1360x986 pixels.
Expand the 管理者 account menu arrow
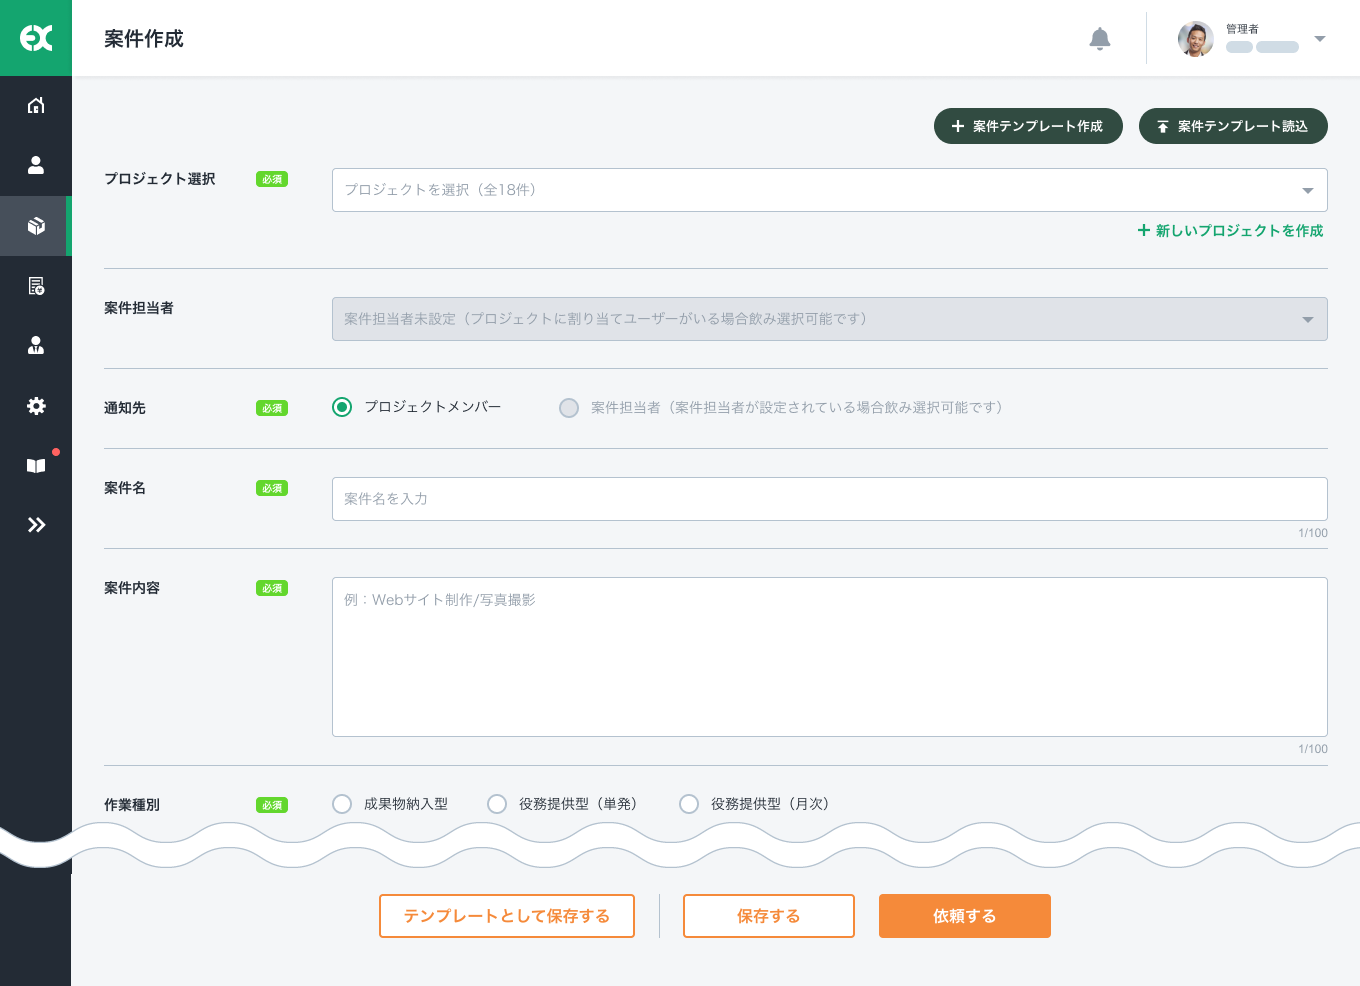point(1319,39)
